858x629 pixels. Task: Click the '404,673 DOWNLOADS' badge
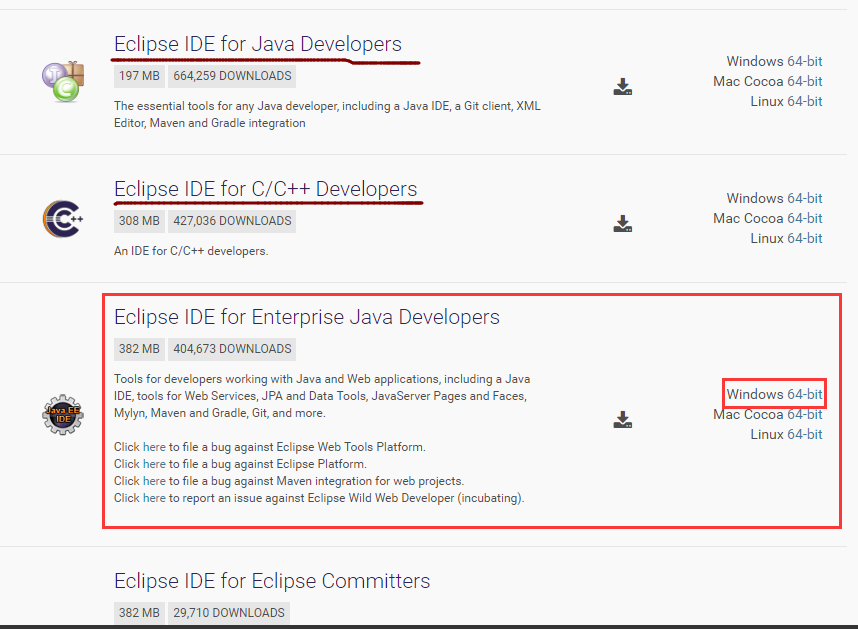pos(232,349)
